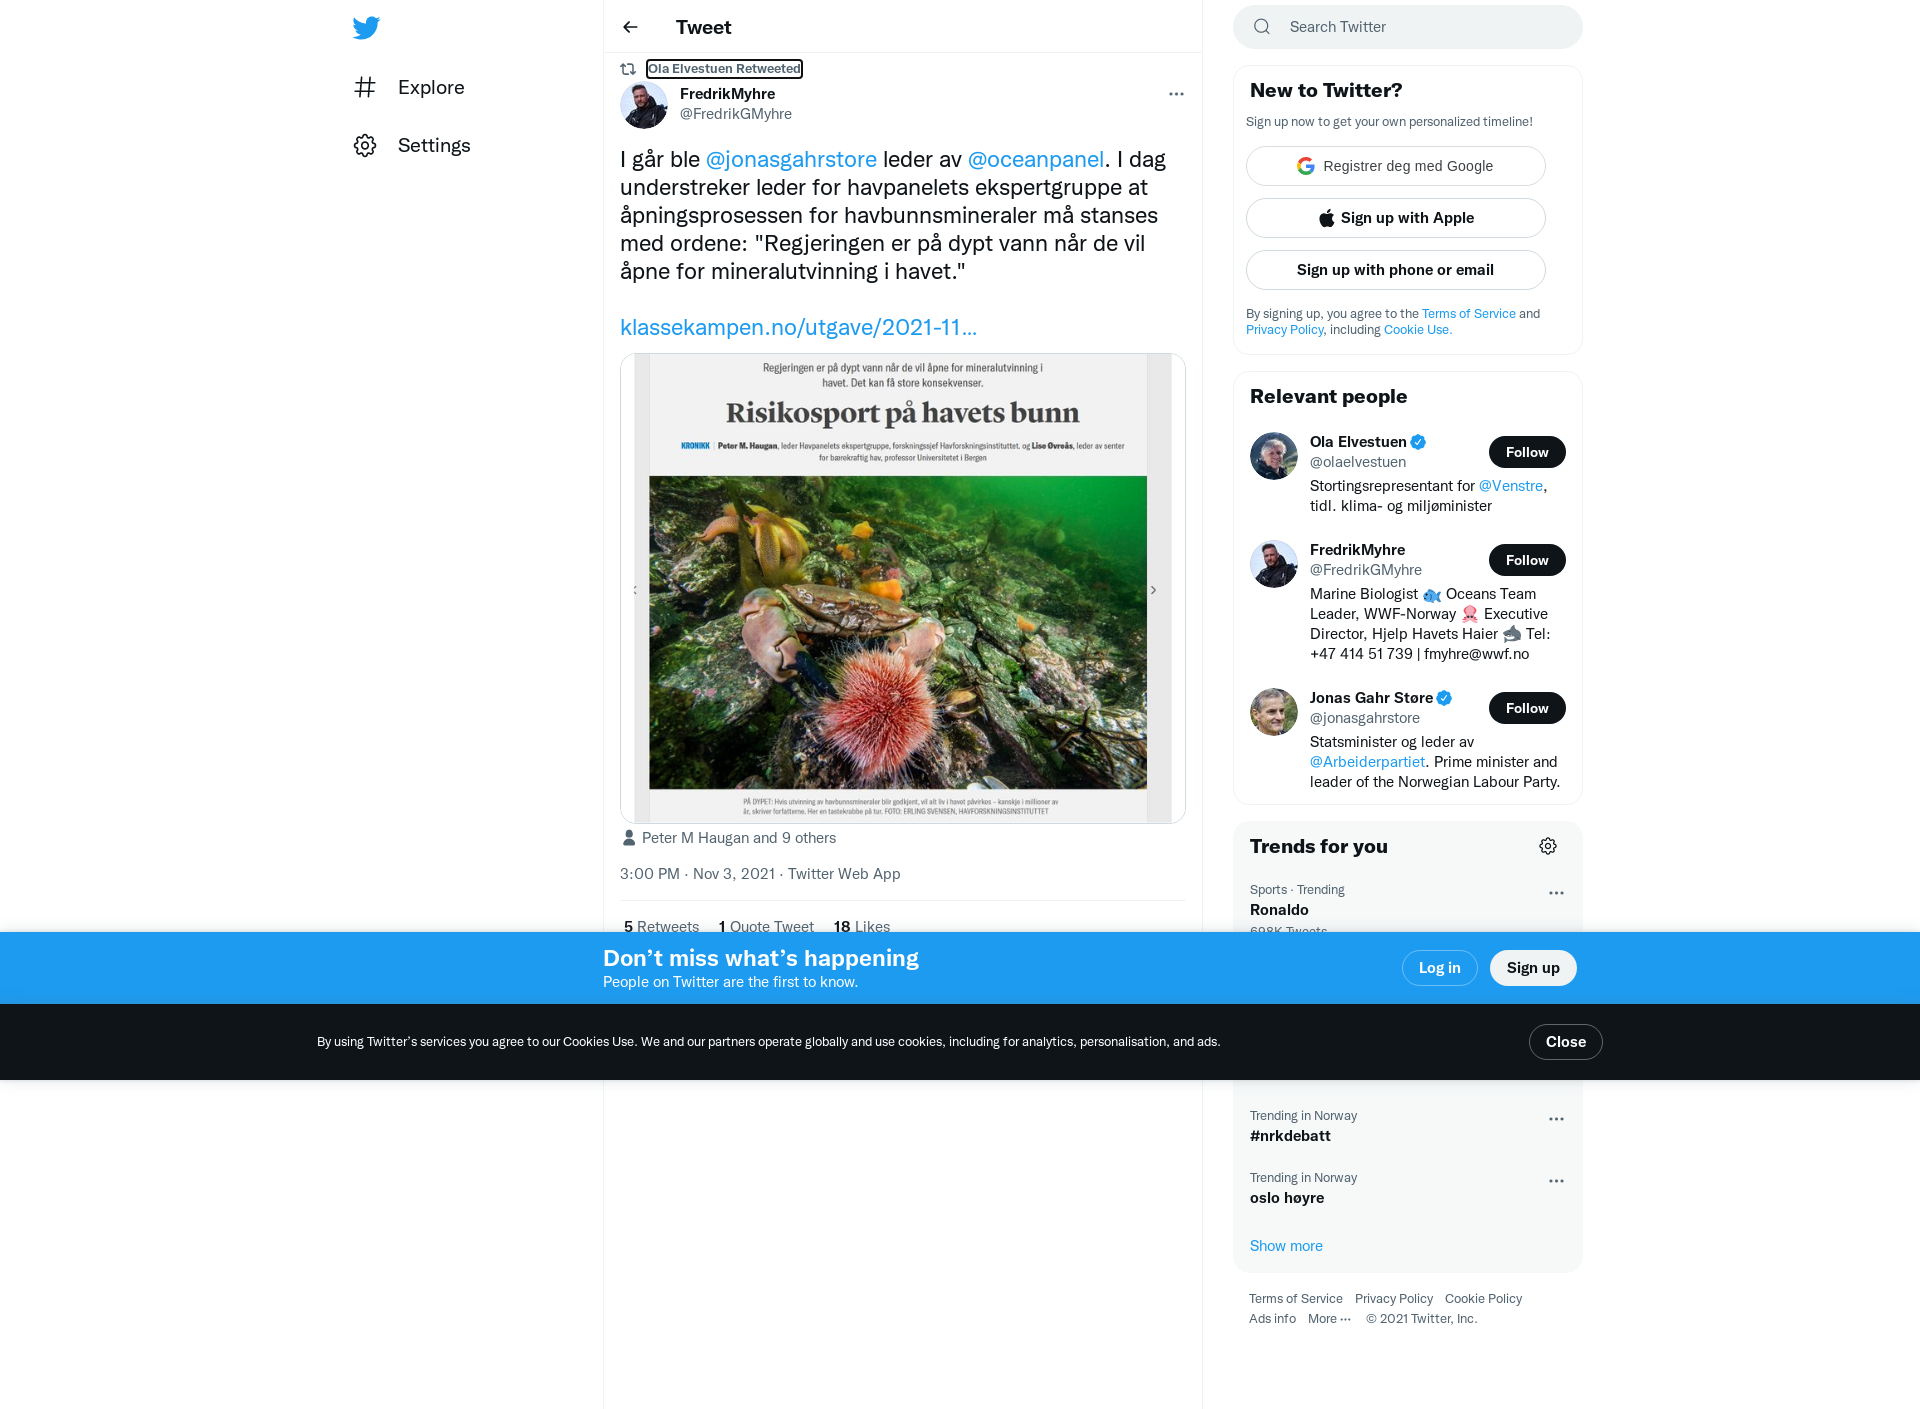The height and width of the screenshot is (1409, 1920).
Task: Follow FredrikMyhre in Relevant people
Action: (1527, 560)
